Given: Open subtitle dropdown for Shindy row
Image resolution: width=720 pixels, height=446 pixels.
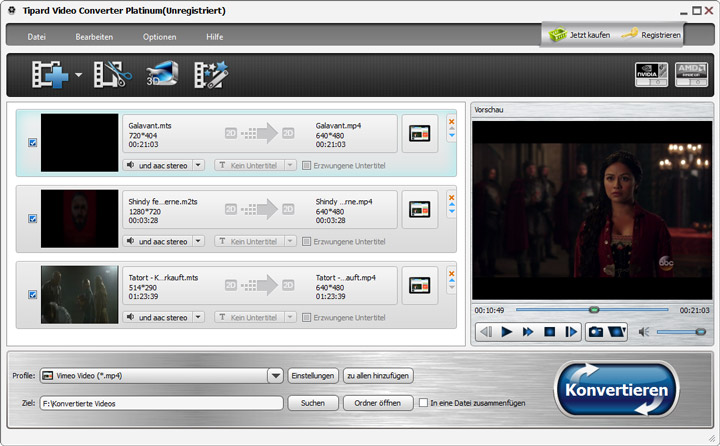Looking at the screenshot, I should (290, 241).
